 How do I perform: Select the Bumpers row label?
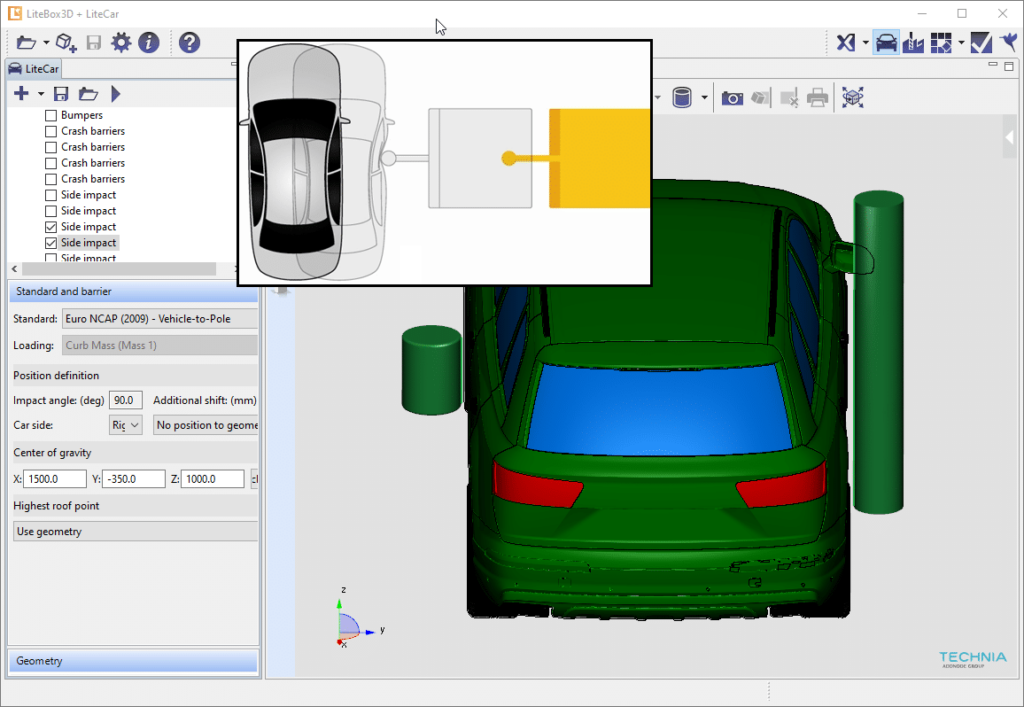tap(82, 115)
